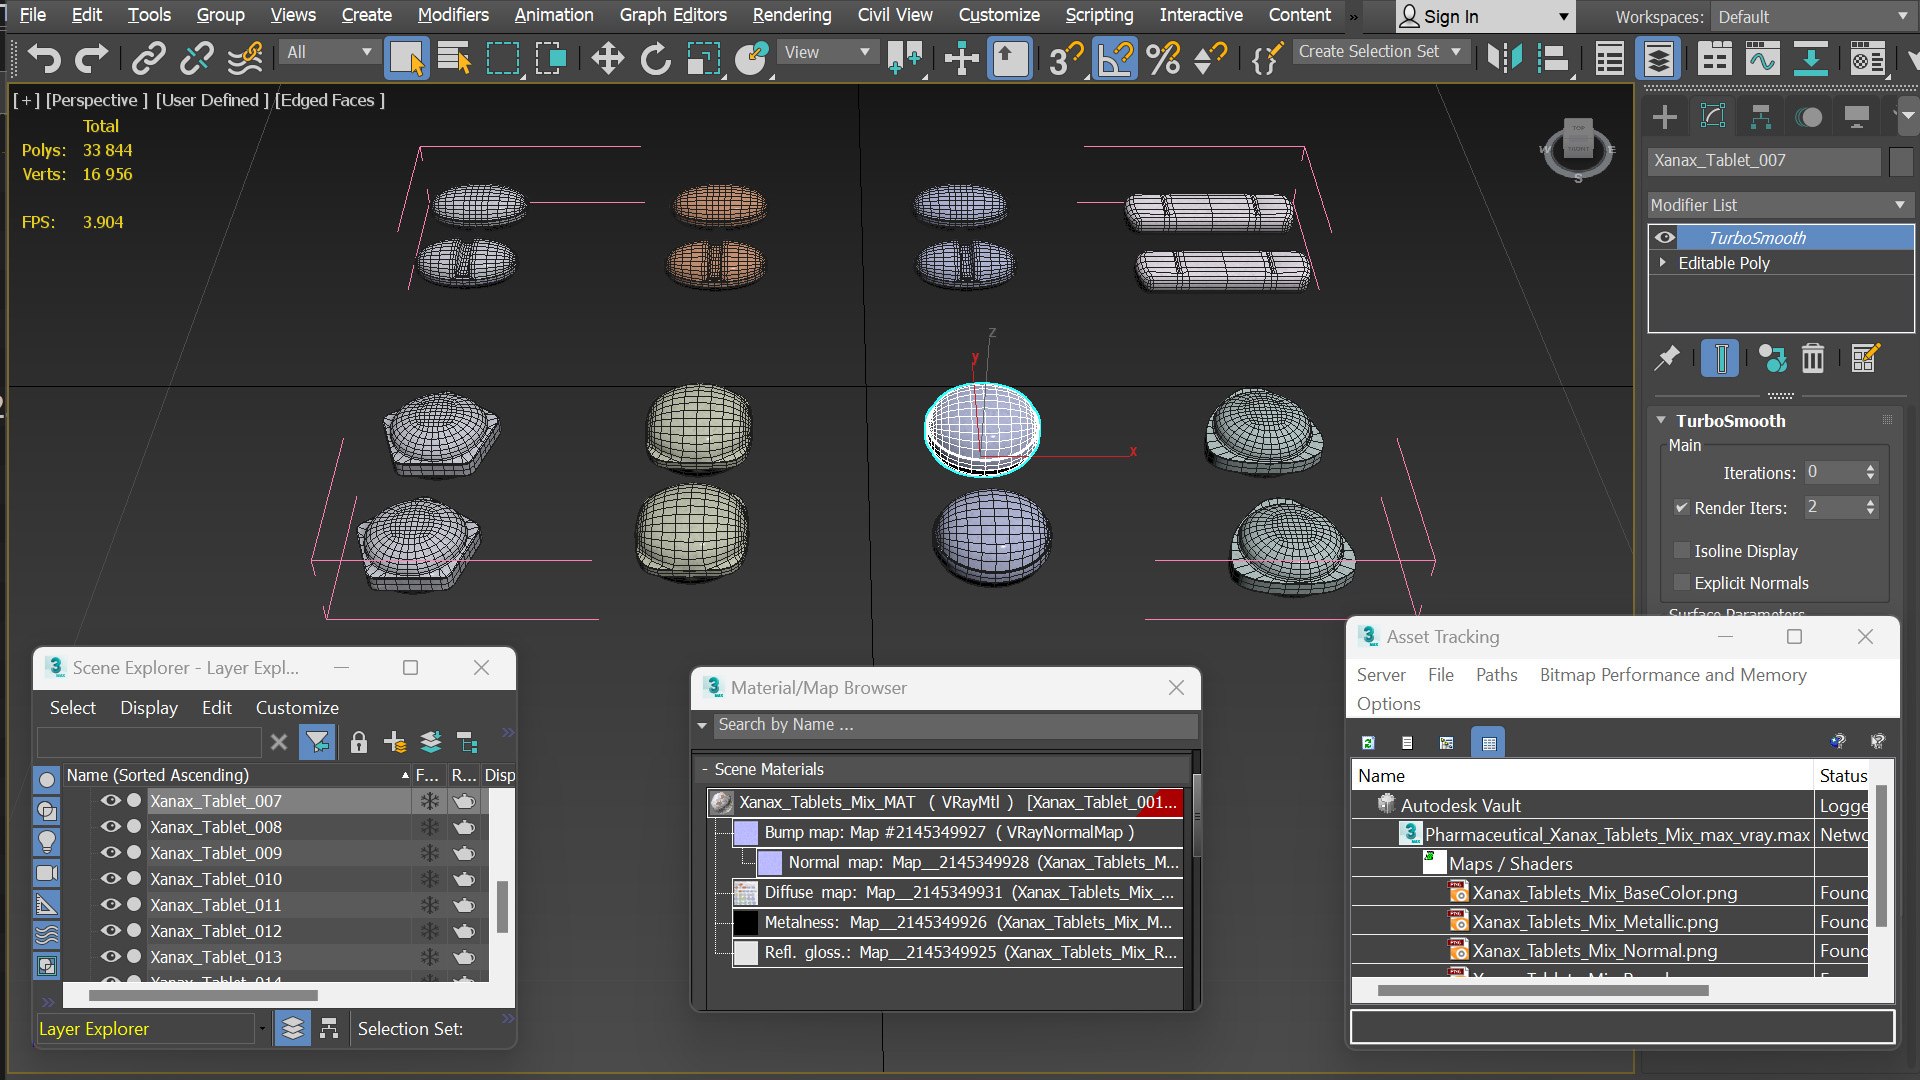Click the Sign In button

tap(1484, 17)
